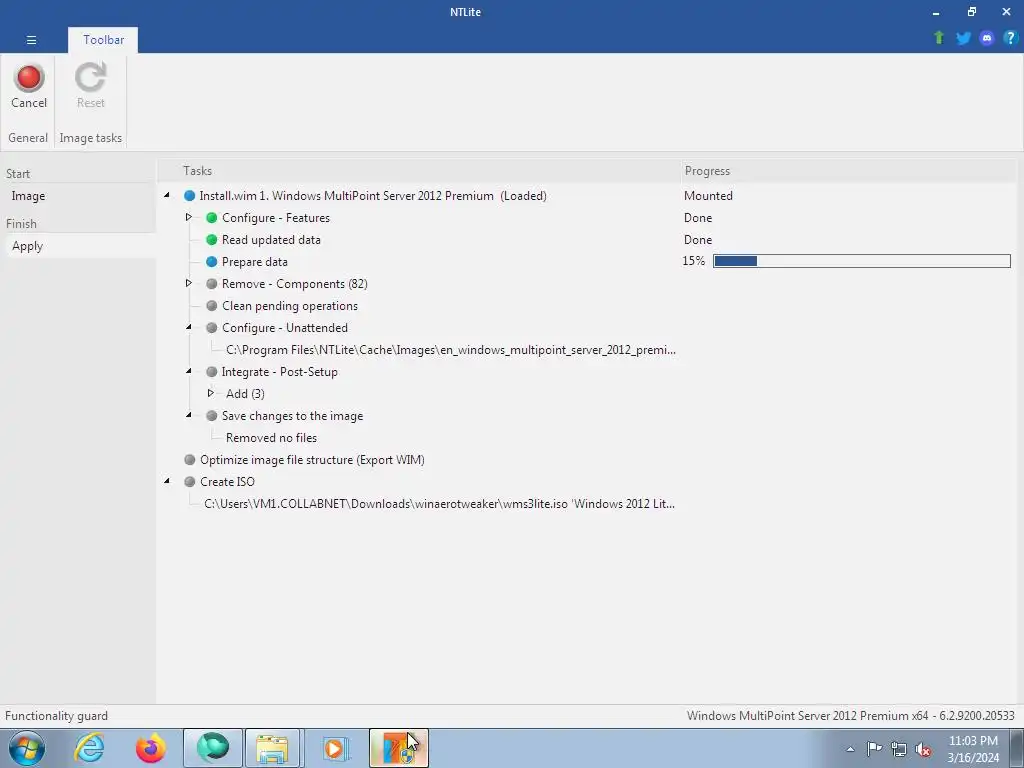Click the red Cancel button

[x=29, y=86]
